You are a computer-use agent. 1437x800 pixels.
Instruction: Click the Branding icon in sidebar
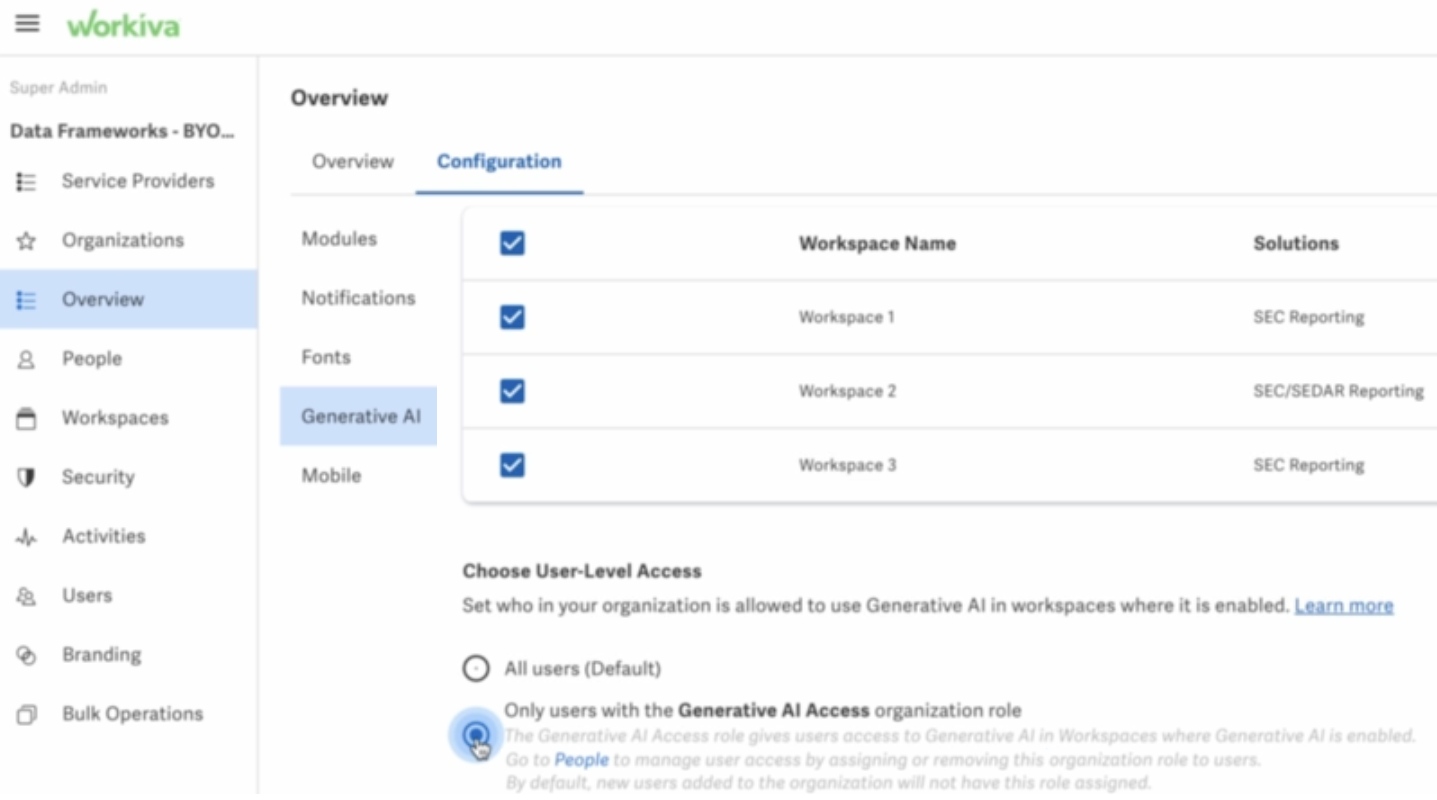pyautogui.click(x=27, y=655)
